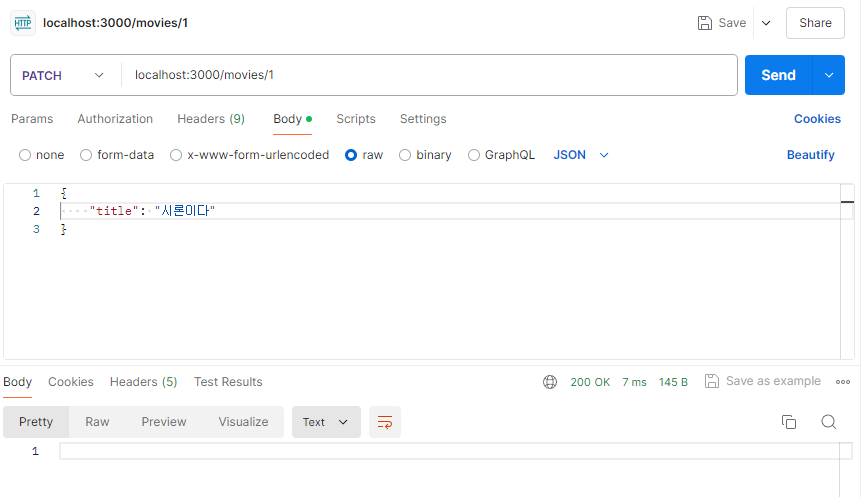
Task: Open the Save options dropdown arrow
Action: 766,23
